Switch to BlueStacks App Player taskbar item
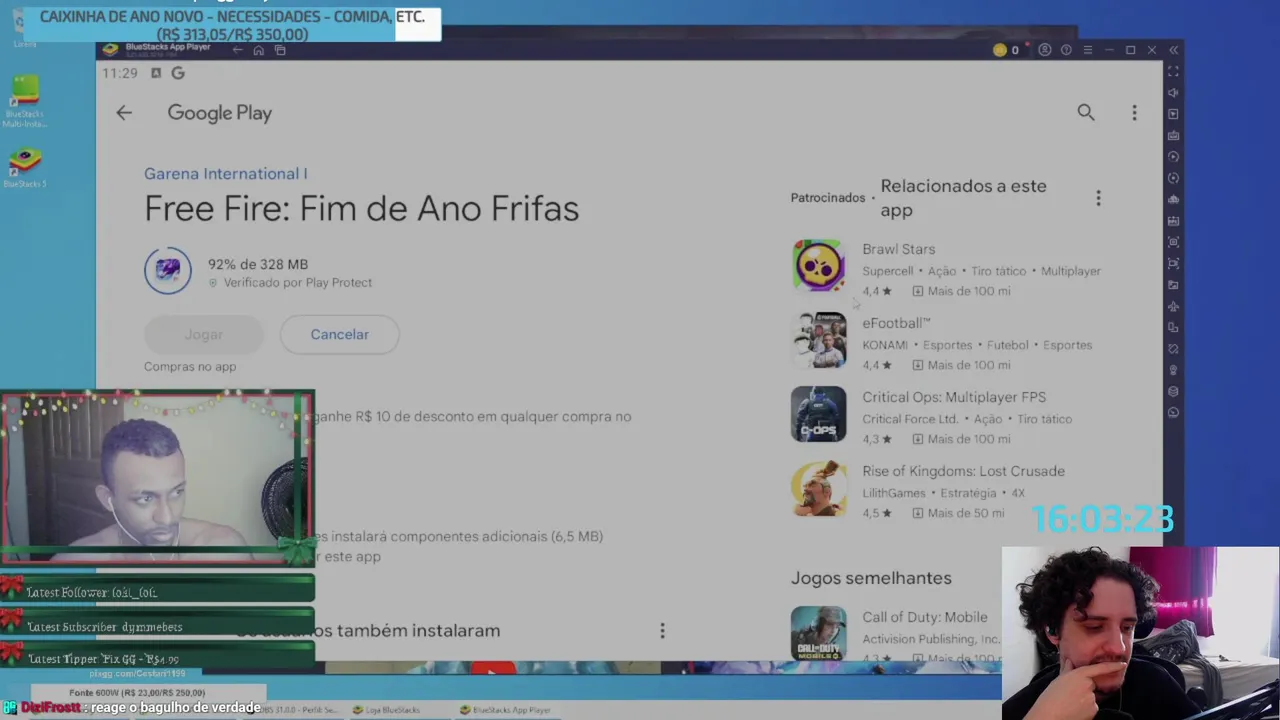 506,710
